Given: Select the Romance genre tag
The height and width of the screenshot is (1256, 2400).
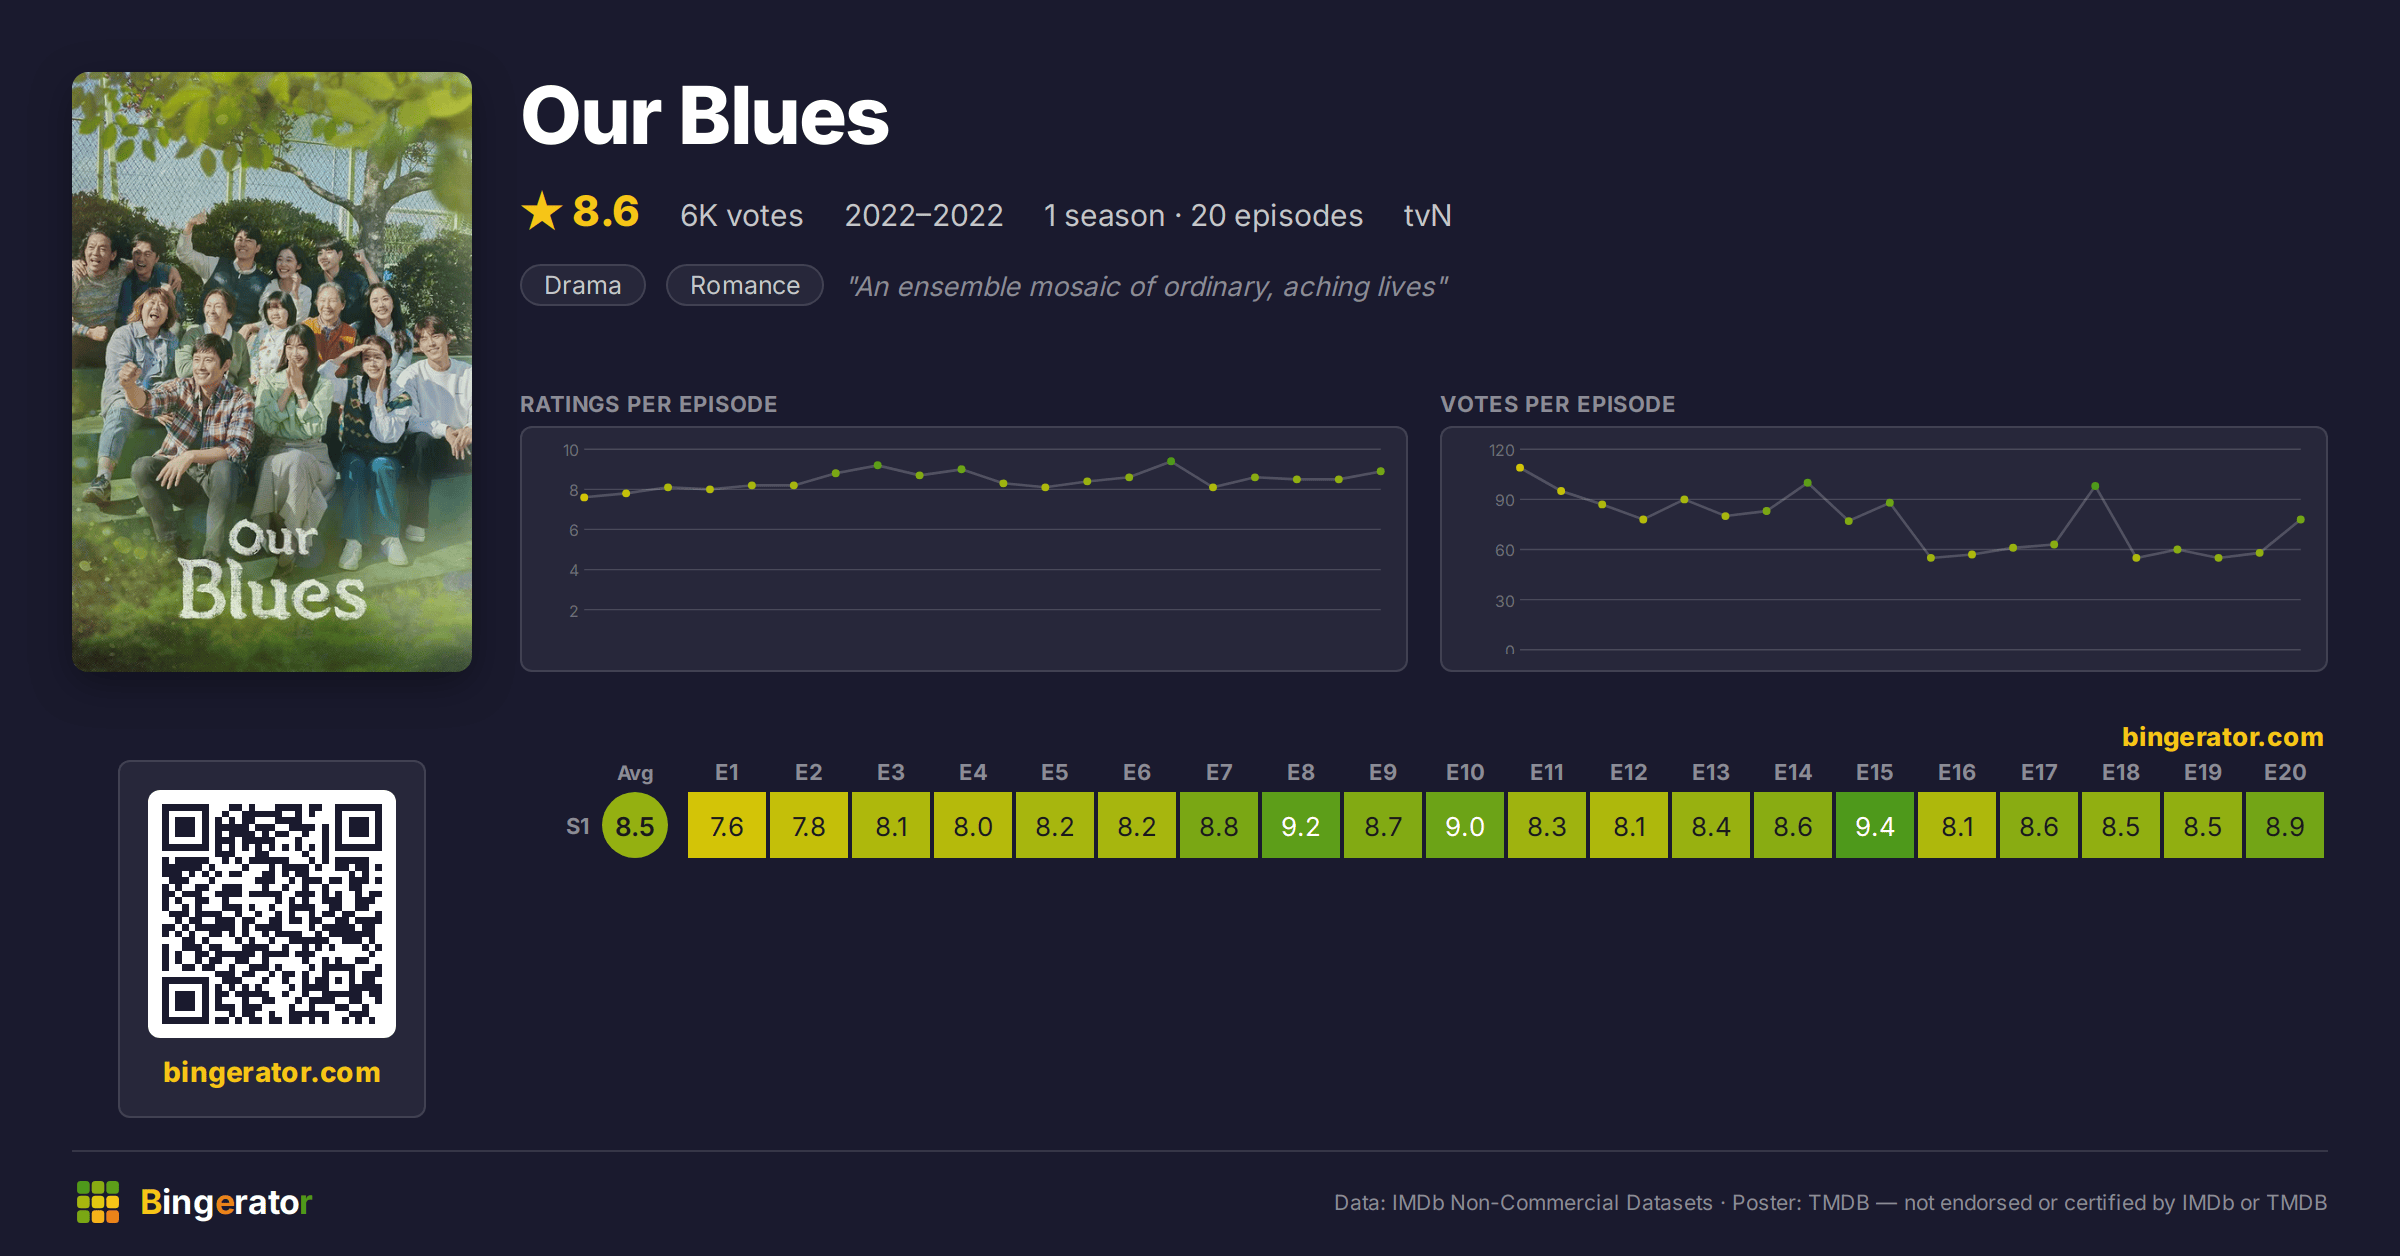Looking at the screenshot, I should point(745,285).
